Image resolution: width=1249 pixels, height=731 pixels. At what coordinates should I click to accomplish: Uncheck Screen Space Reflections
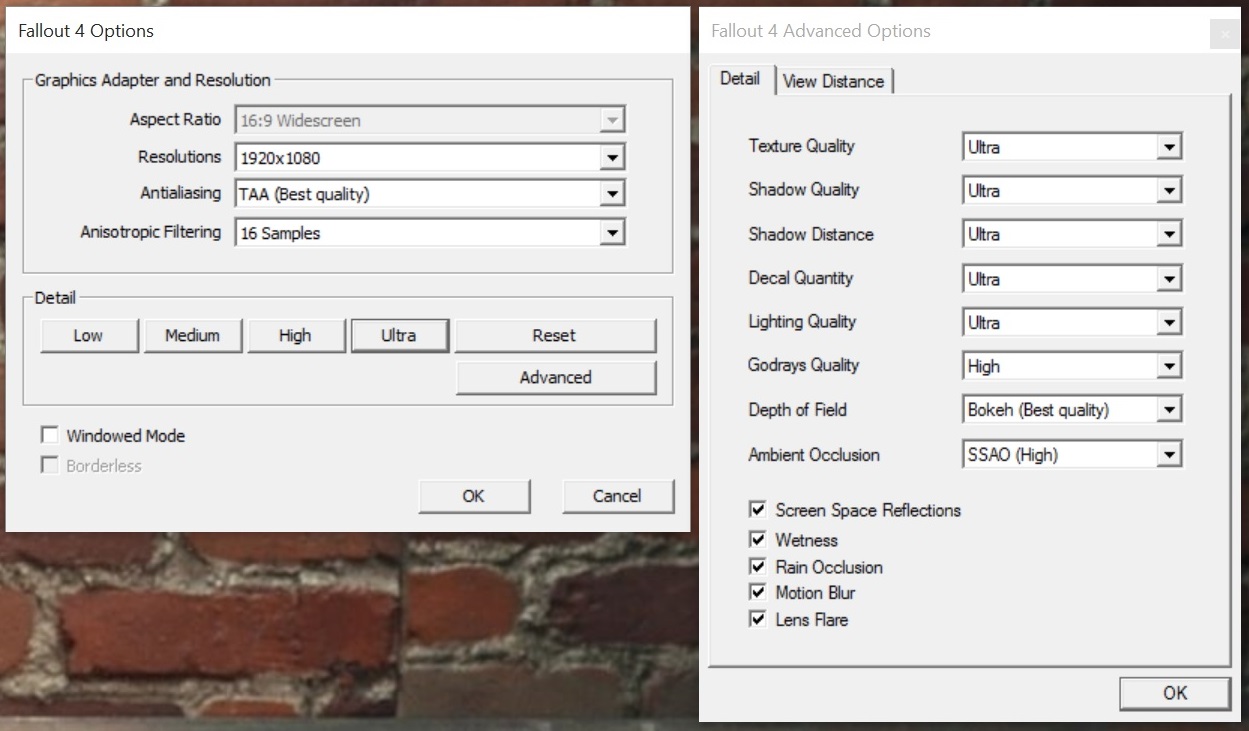pyautogui.click(x=757, y=510)
